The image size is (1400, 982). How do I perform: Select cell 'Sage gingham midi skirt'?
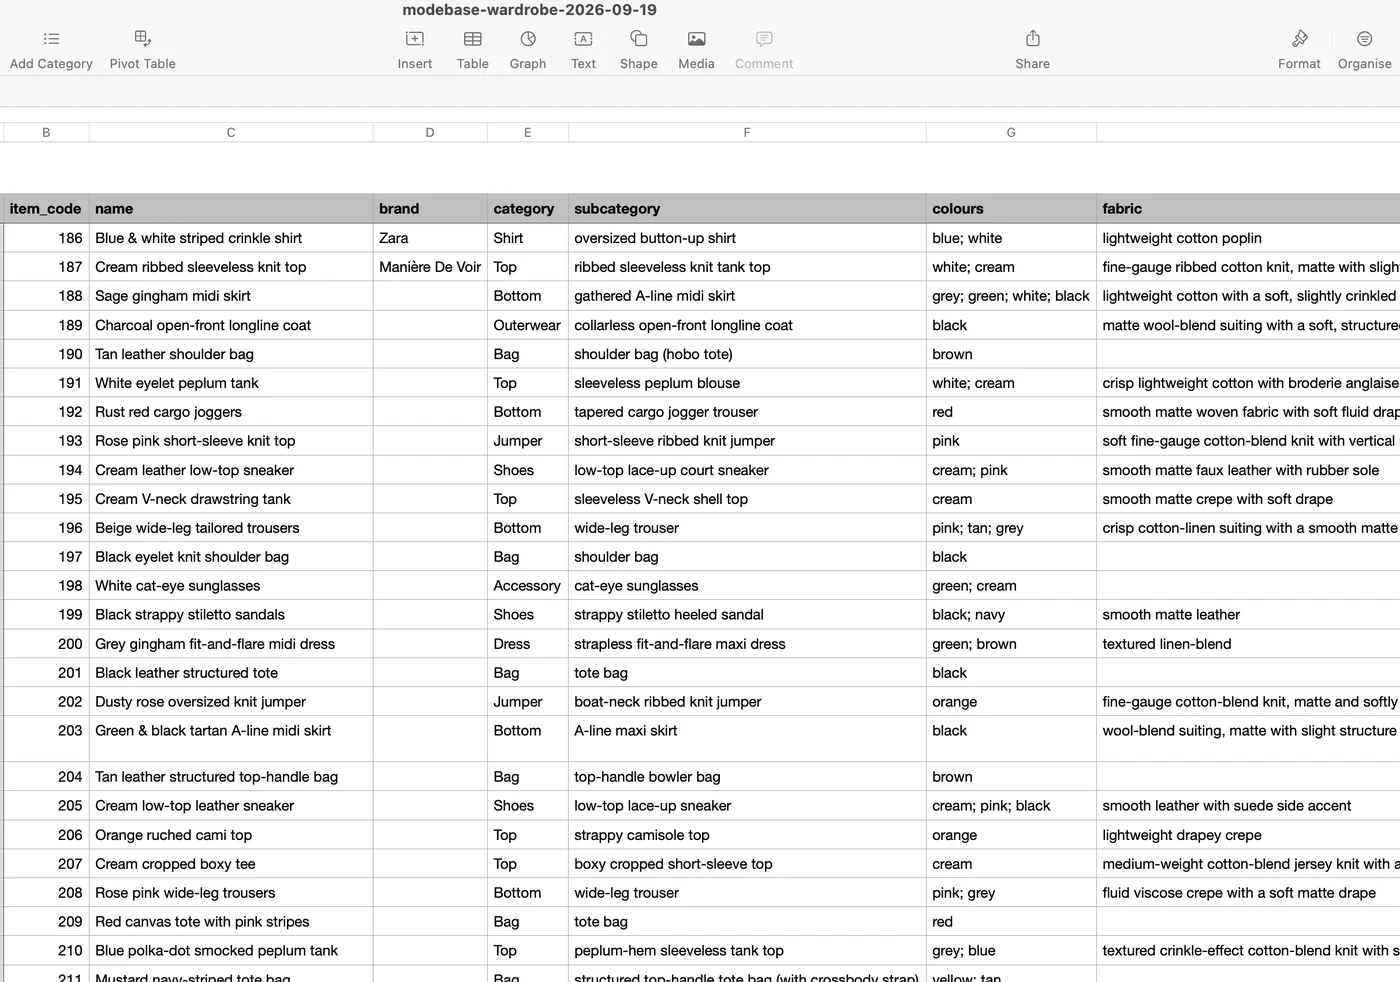(x=231, y=296)
